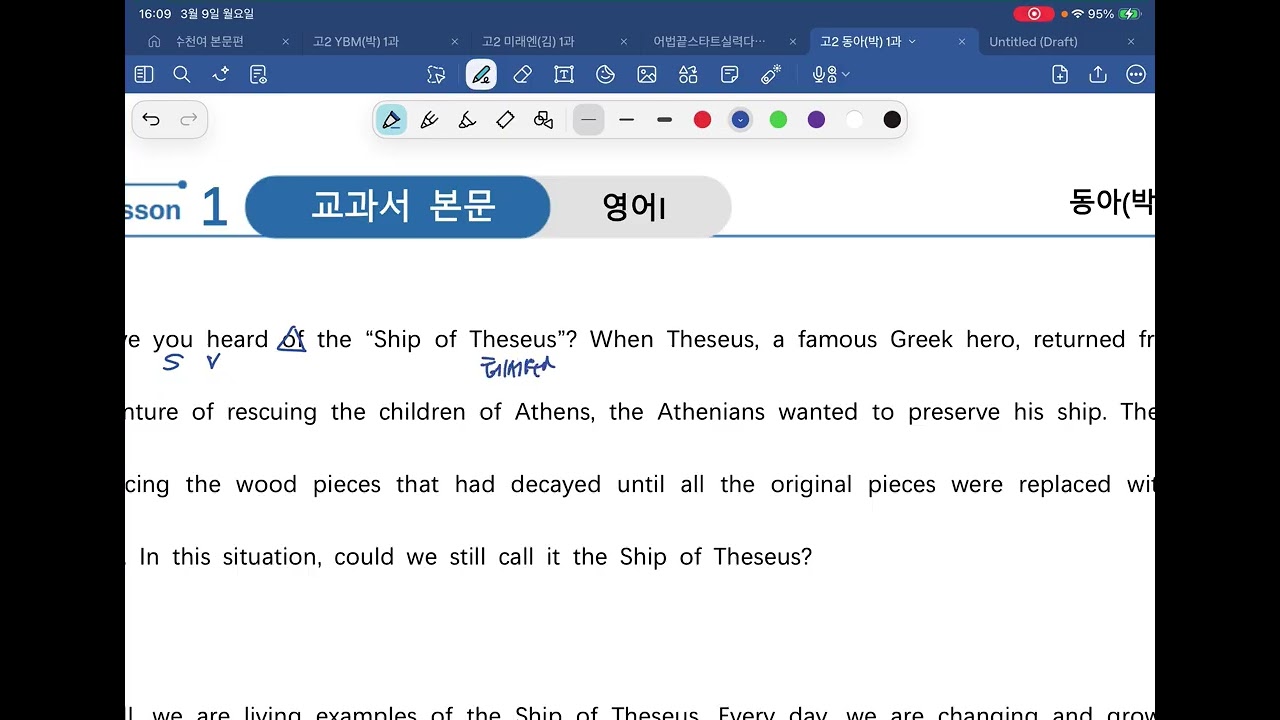The height and width of the screenshot is (720, 1280).
Task: Select the text box tool
Action: click(x=564, y=74)
